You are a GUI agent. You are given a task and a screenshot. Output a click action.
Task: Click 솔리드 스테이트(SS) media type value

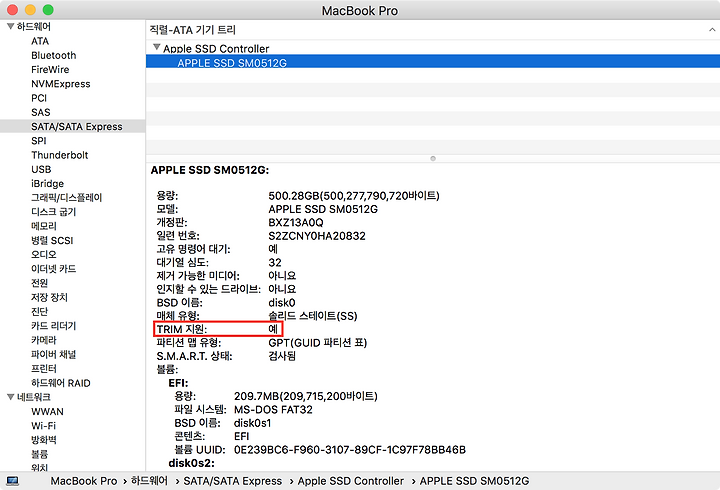click(313, 316)
